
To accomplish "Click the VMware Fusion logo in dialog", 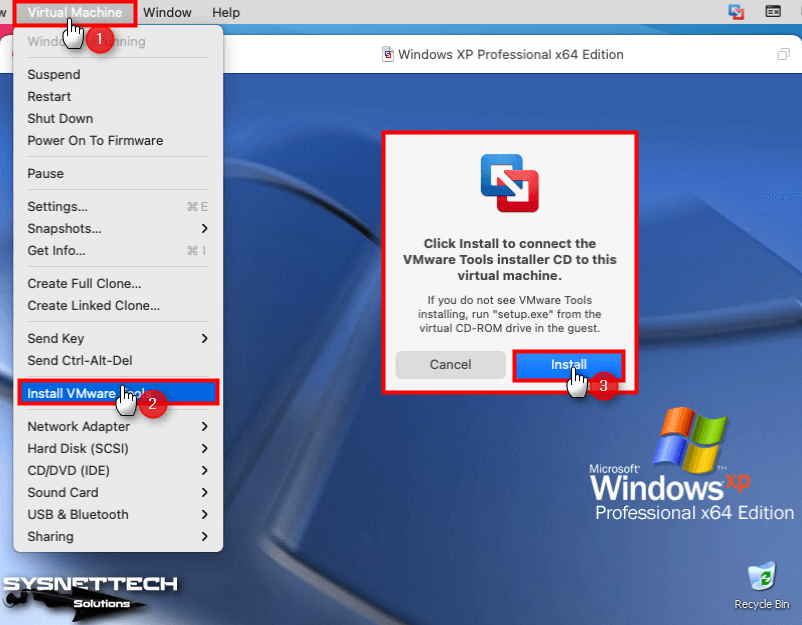I will tap(509, 183).
